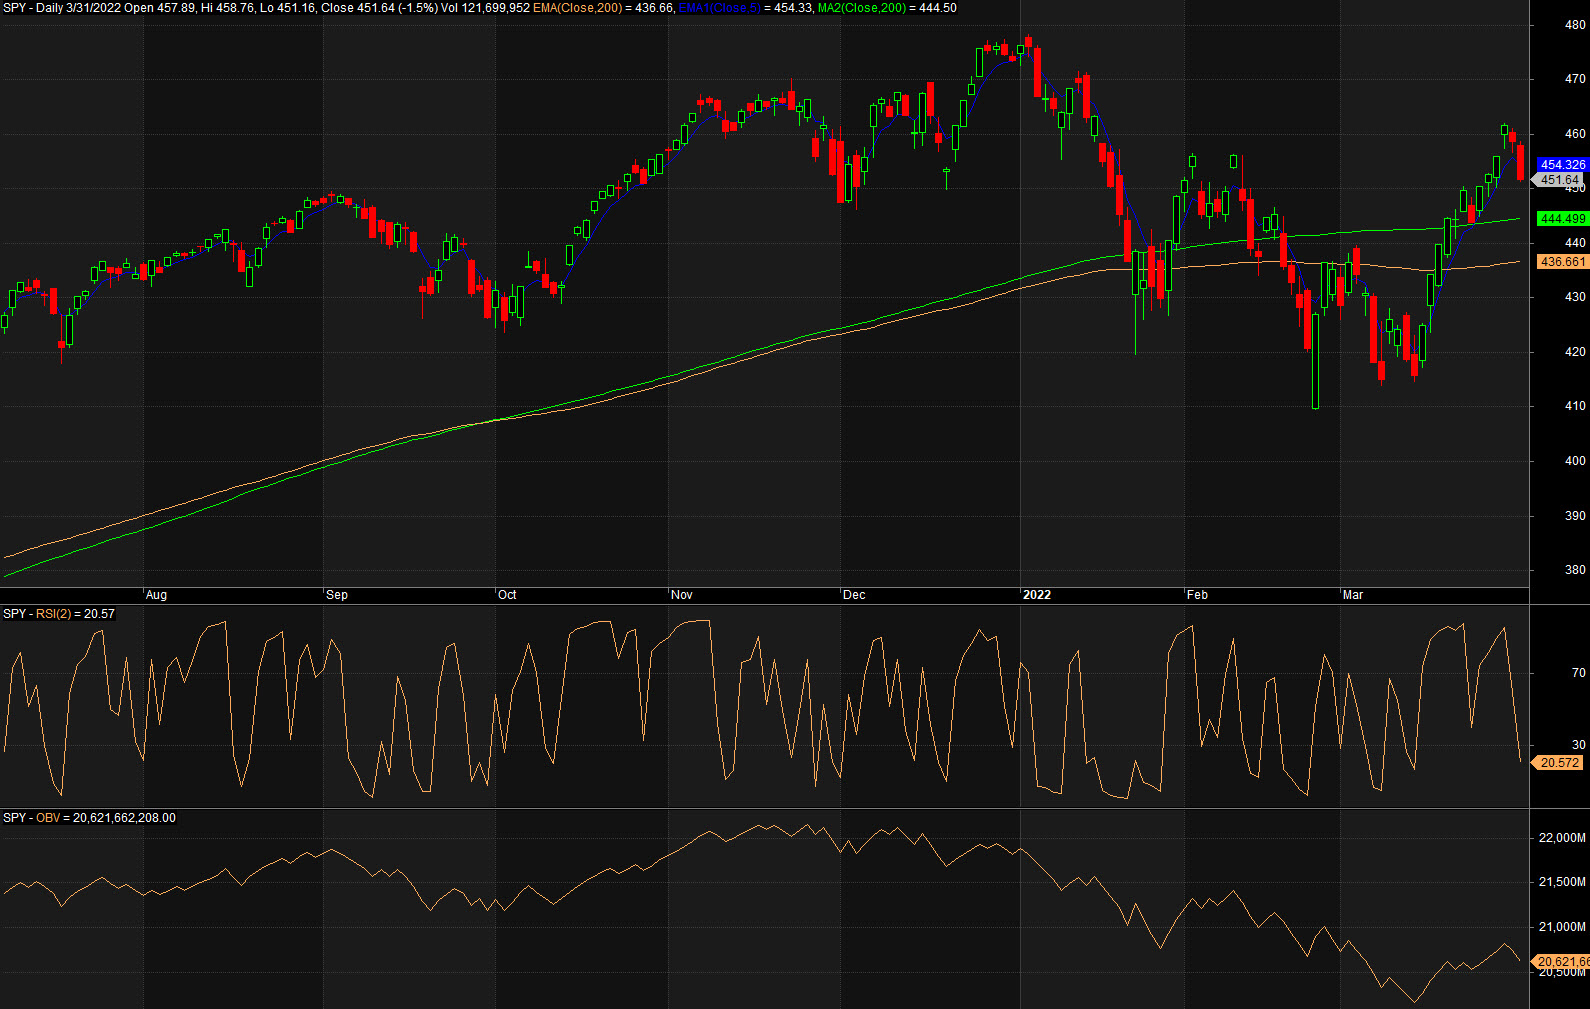Click the SPY Daily 3/31/2022 title text

pyautogui.click(x=62, y=8)
